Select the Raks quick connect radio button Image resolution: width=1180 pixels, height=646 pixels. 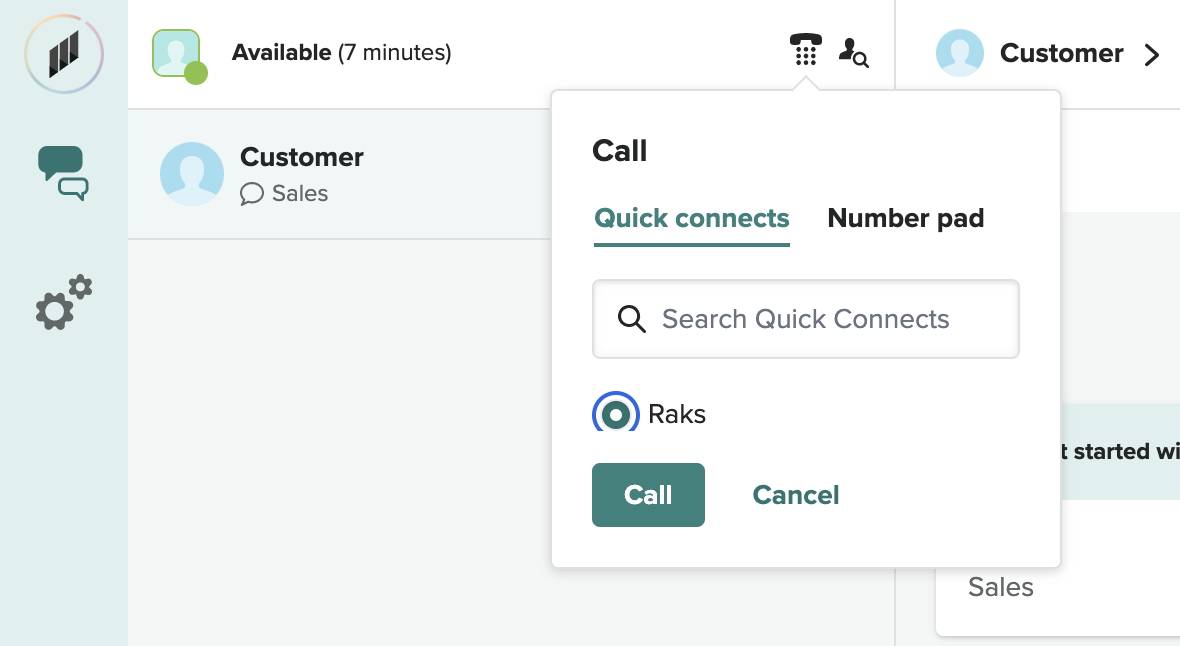tap(616, 414)
